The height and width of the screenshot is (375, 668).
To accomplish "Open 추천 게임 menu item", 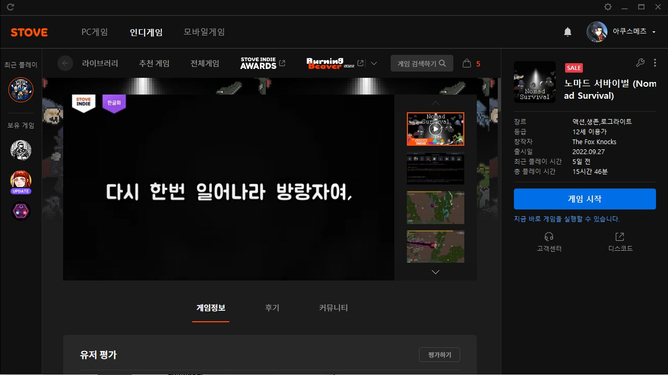I will pos(154,63).
